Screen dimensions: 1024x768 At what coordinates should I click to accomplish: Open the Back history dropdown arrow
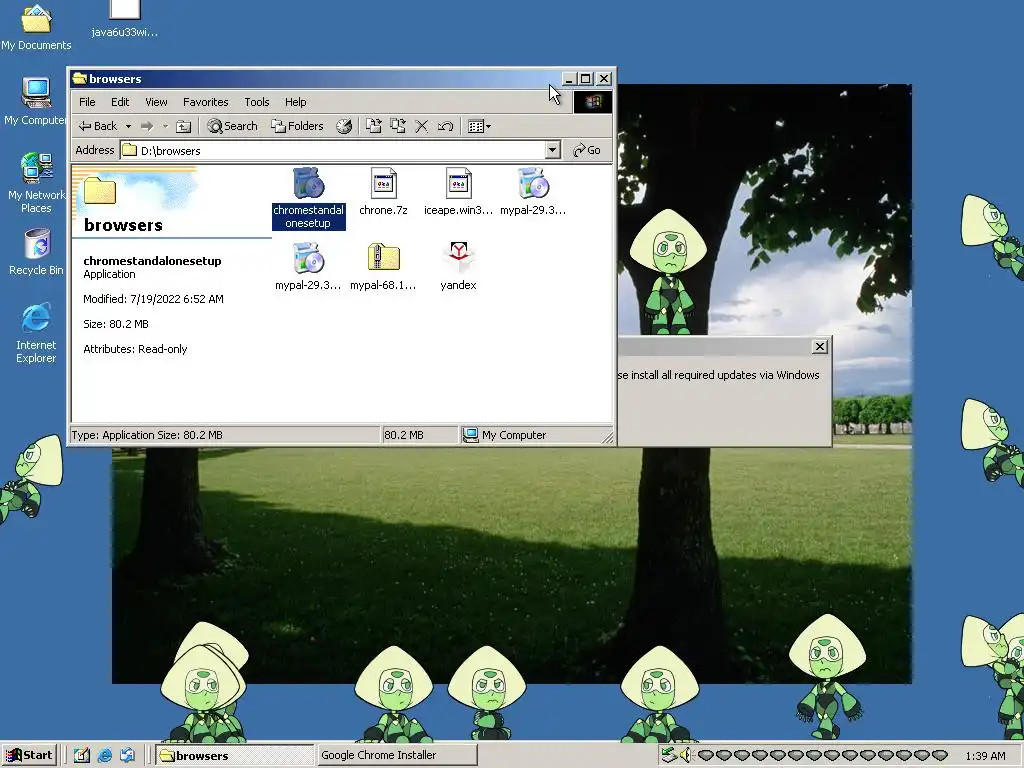point(129,126)
